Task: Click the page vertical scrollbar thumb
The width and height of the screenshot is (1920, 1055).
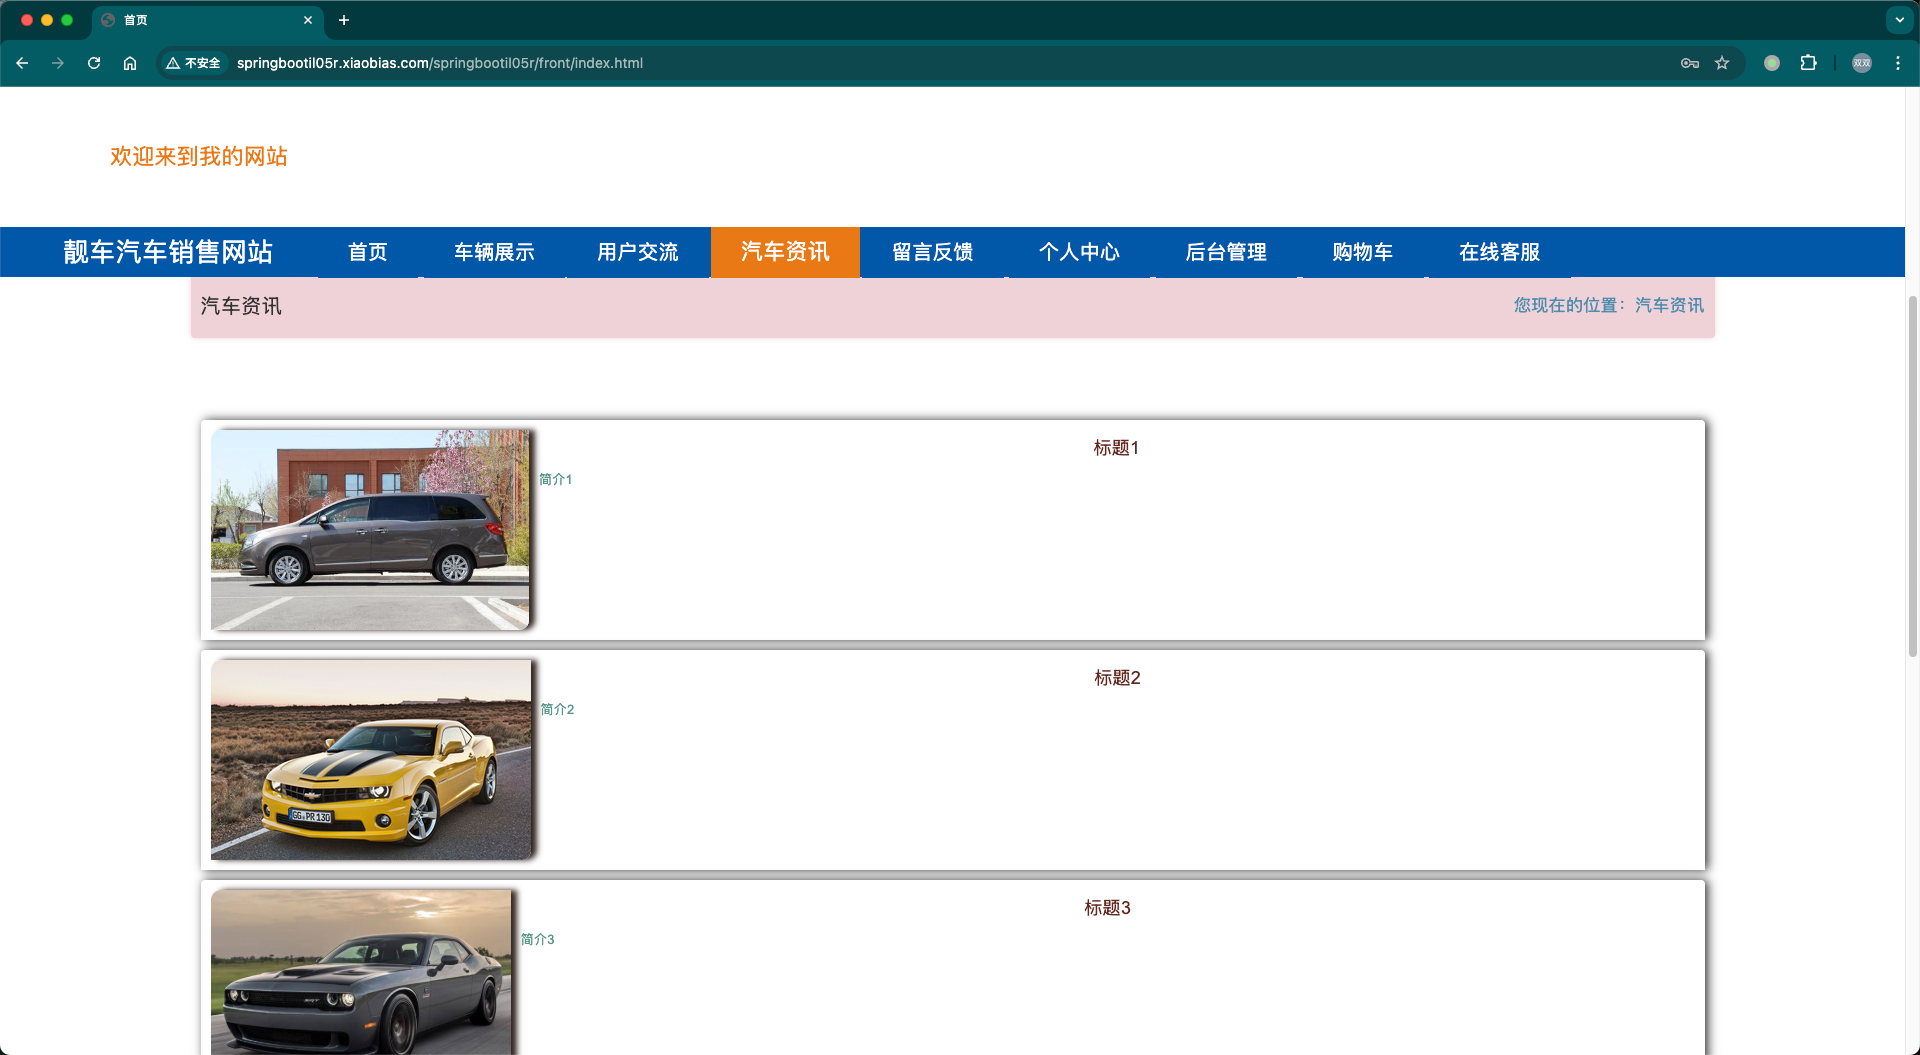Action: click(1912, 476)
